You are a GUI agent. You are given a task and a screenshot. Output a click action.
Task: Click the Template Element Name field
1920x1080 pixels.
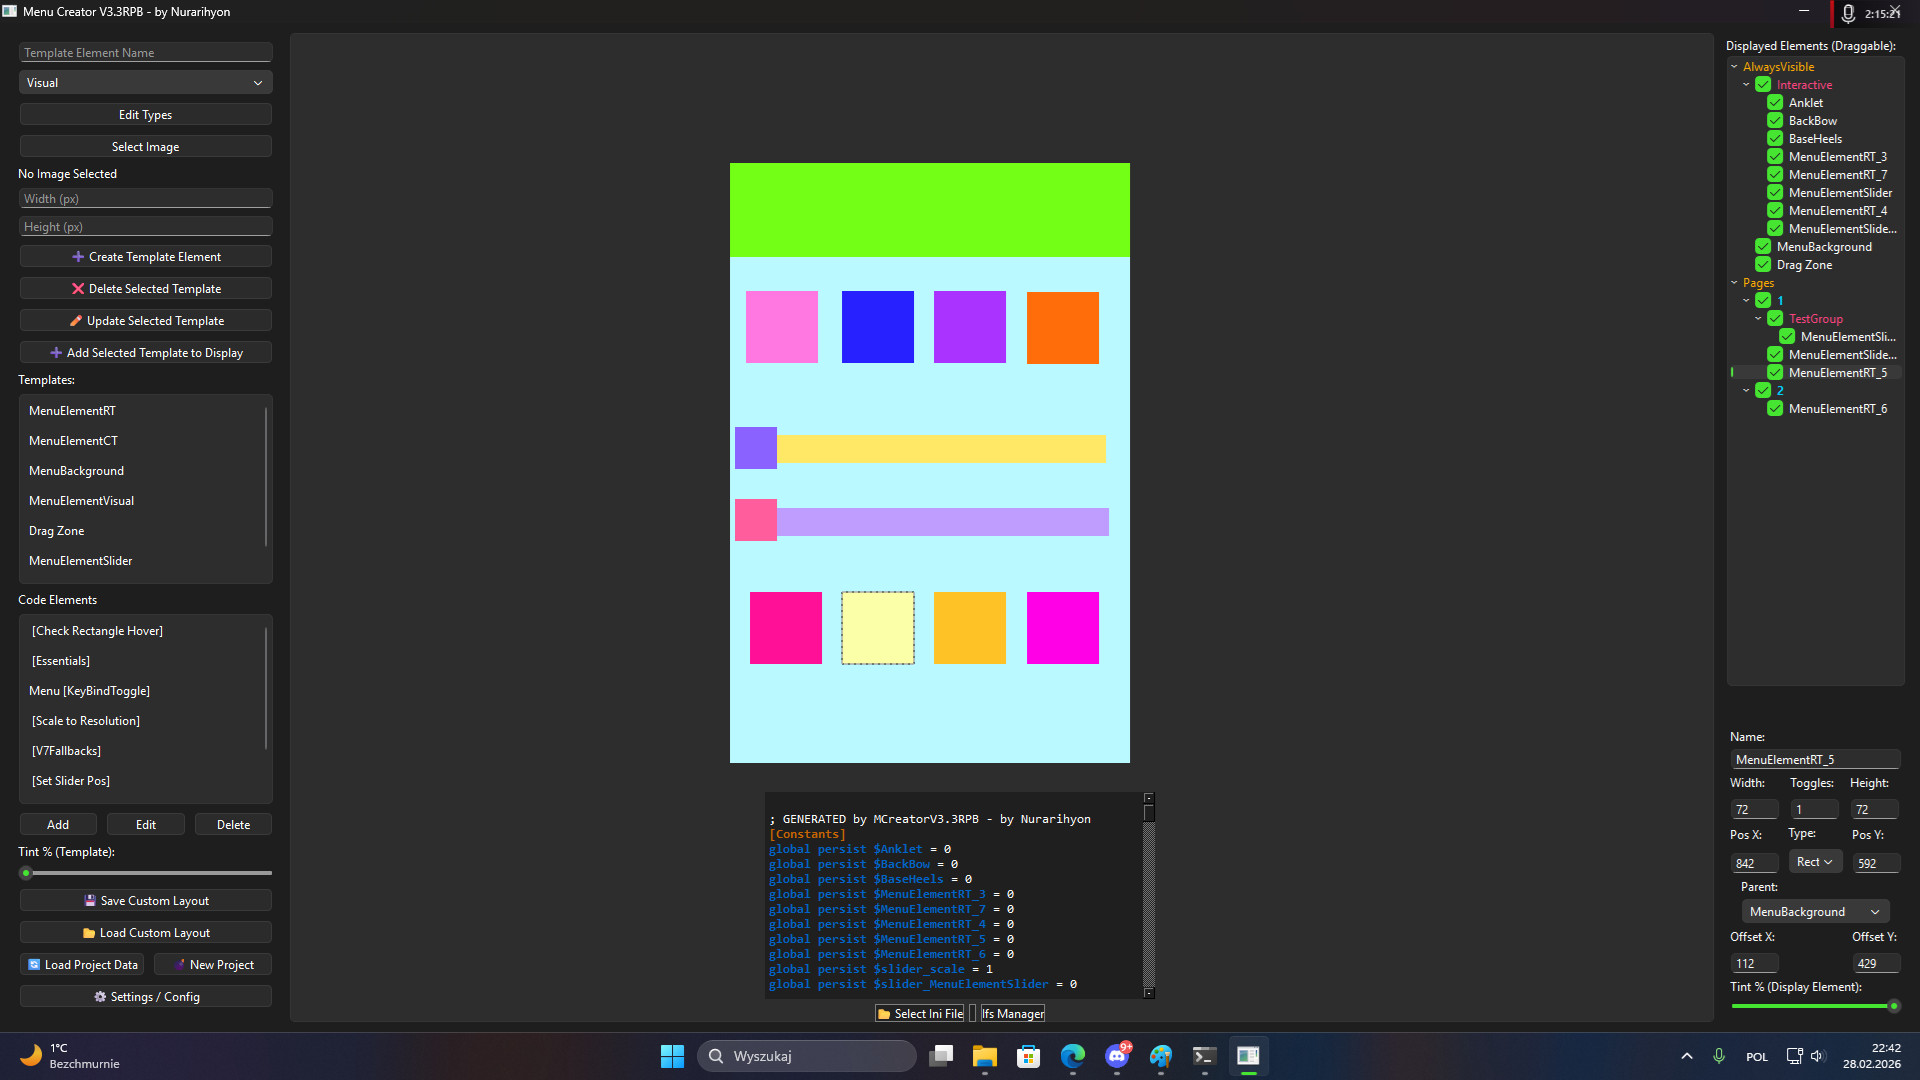point(145,53)
